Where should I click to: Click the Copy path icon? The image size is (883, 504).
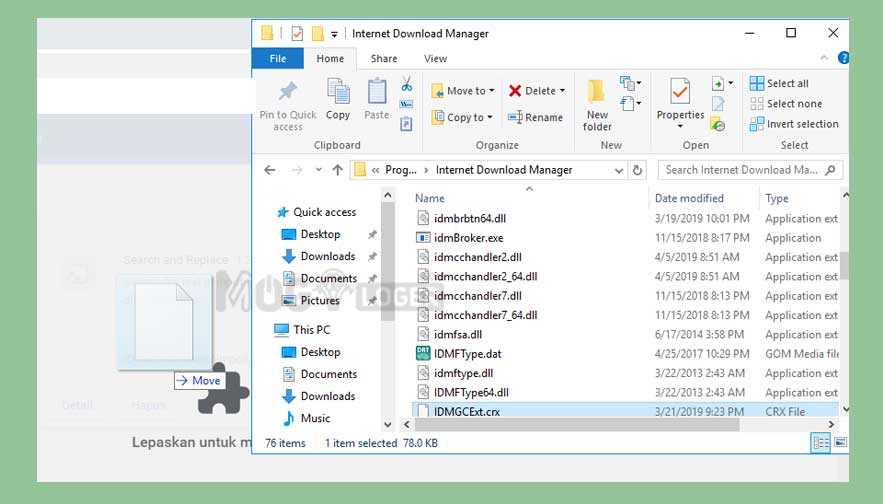[406, 104]
